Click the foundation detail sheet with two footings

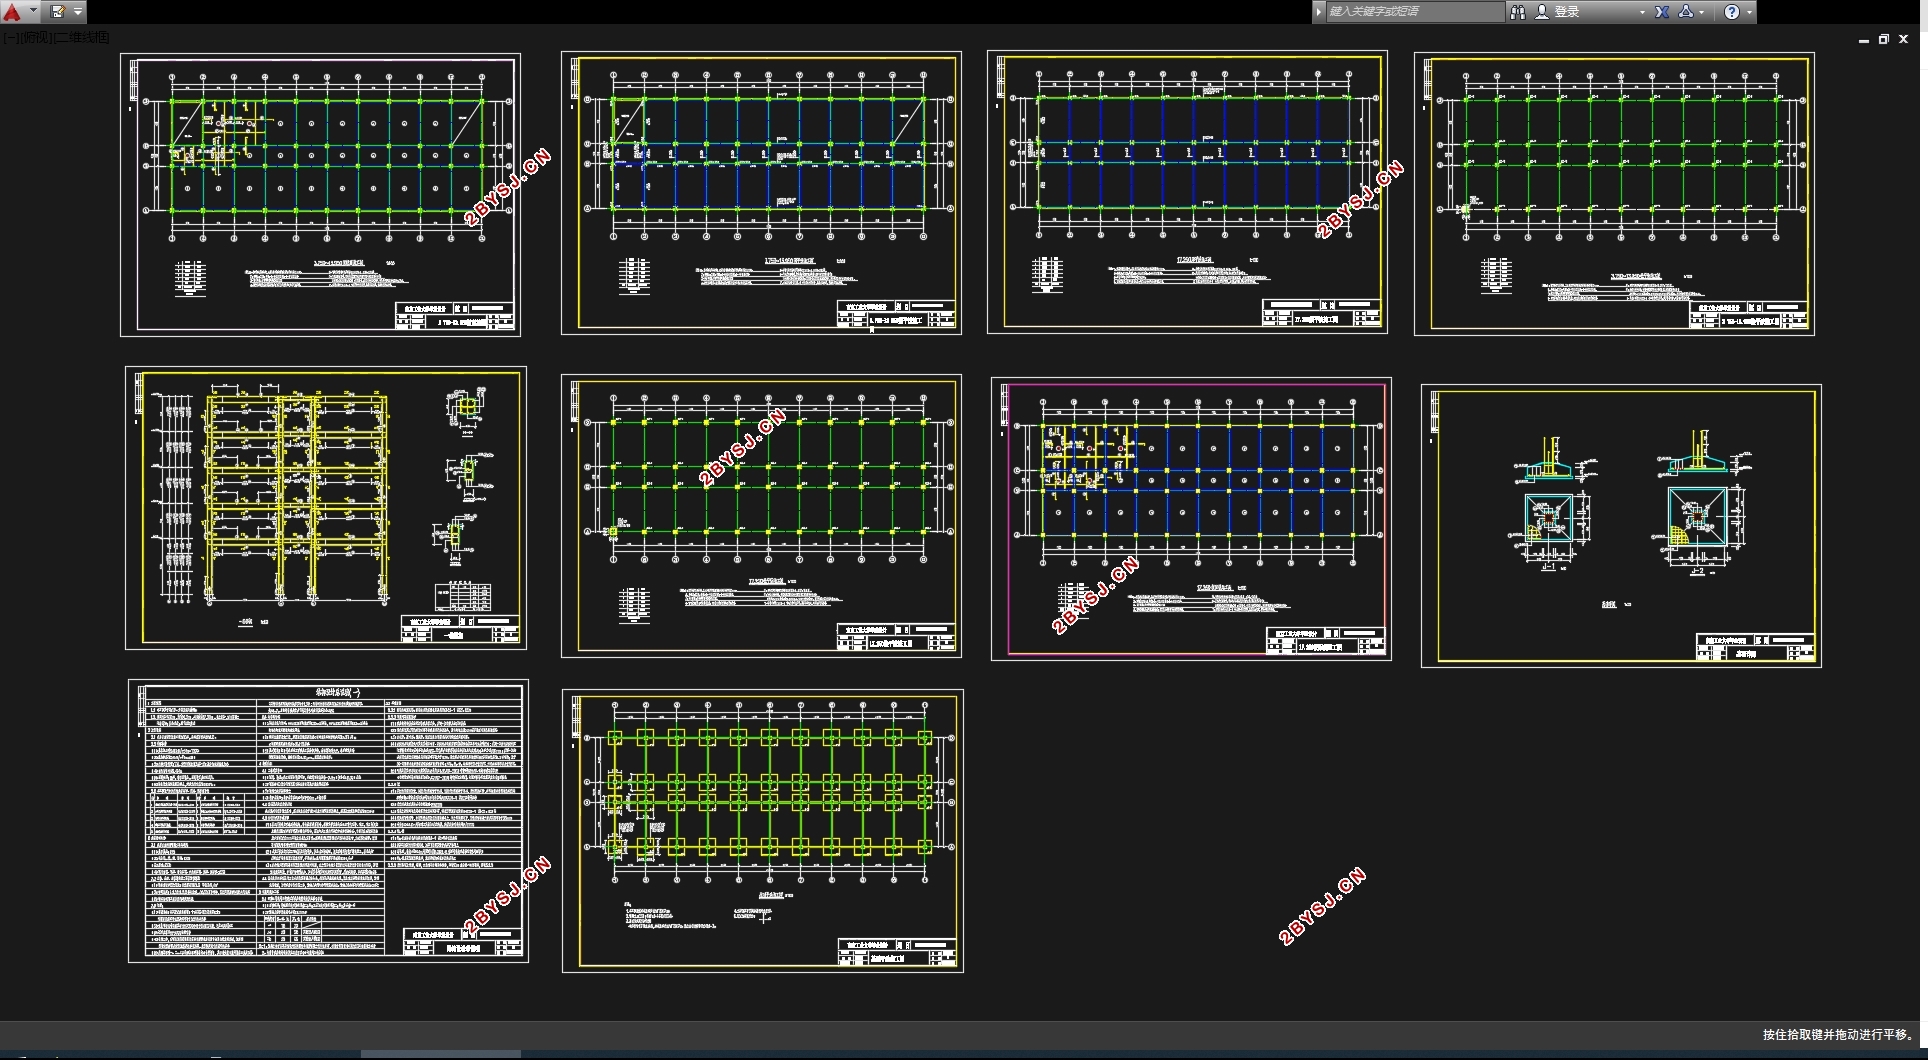(1621, 526)
